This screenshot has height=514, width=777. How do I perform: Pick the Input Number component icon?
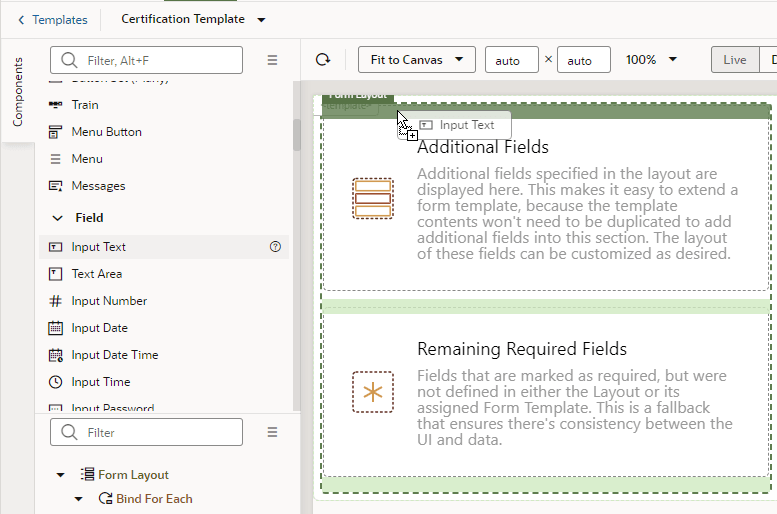pyautogui.click(x=56, y=301)
